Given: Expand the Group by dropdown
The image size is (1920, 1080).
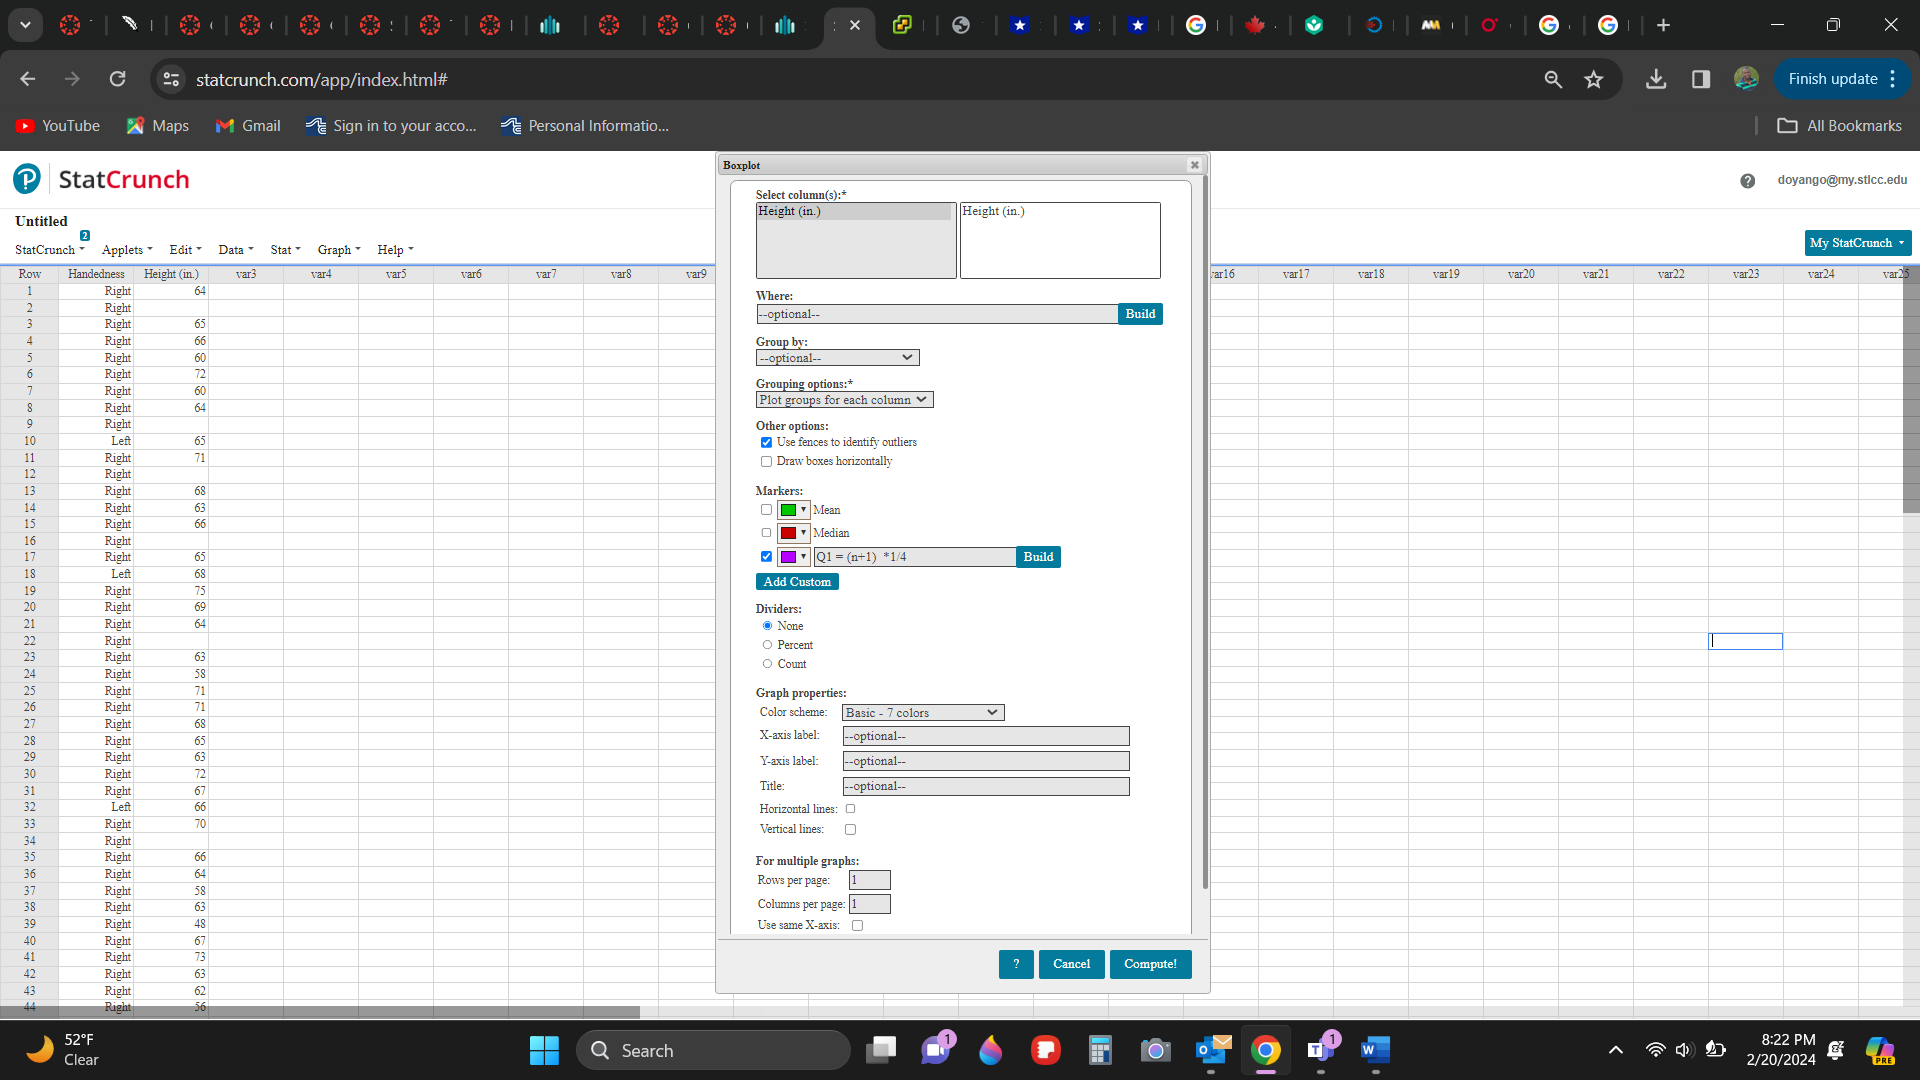Looking at the screenshot, I should (x=837, y=358).
